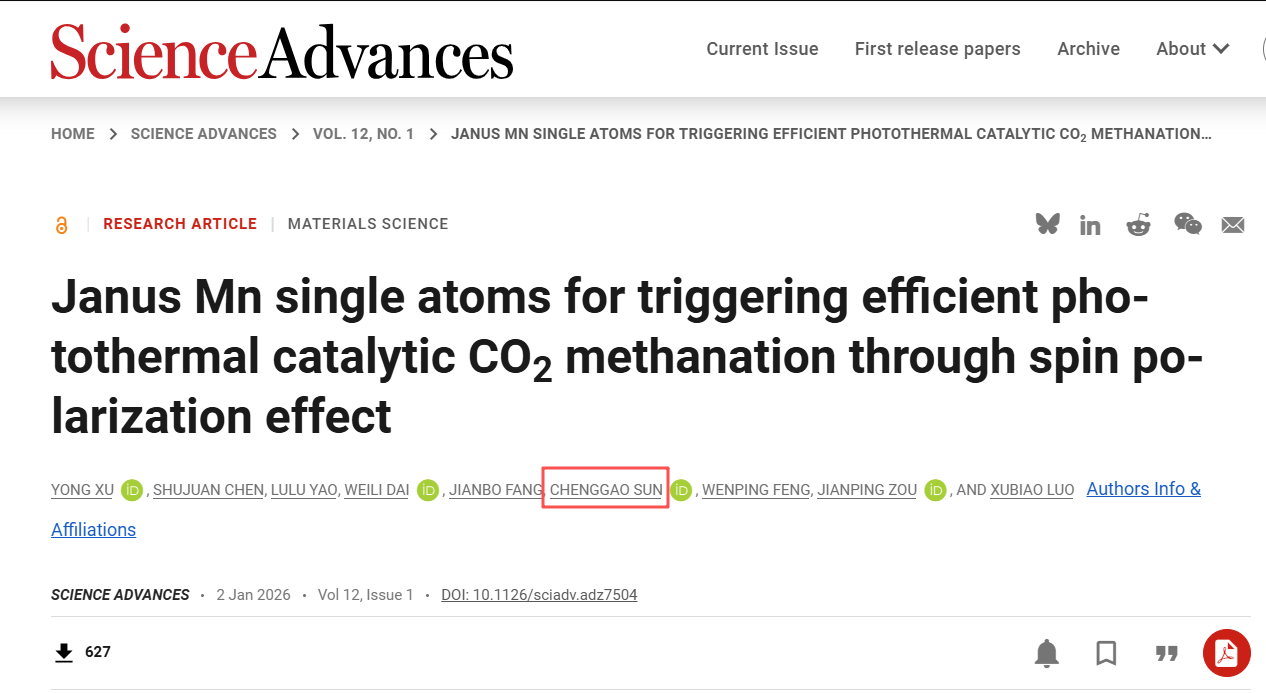Click author name Chenggao Sun
The width and height of the screenshot is (1266, 693).
606,490
